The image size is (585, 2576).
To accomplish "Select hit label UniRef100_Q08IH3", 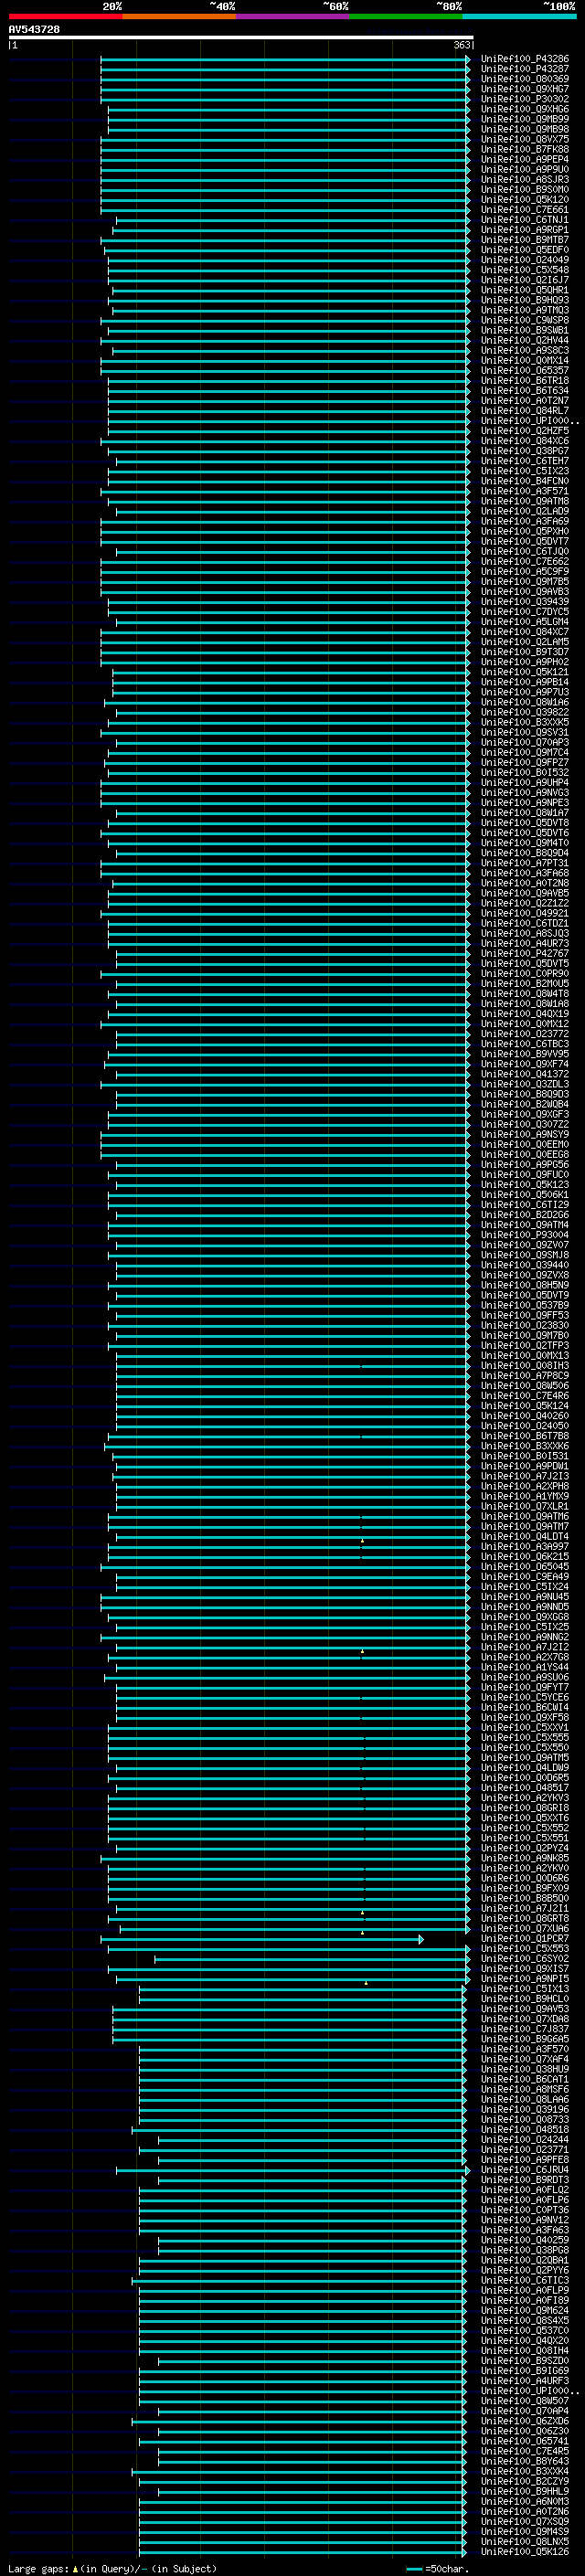I will click(524, 1365).
